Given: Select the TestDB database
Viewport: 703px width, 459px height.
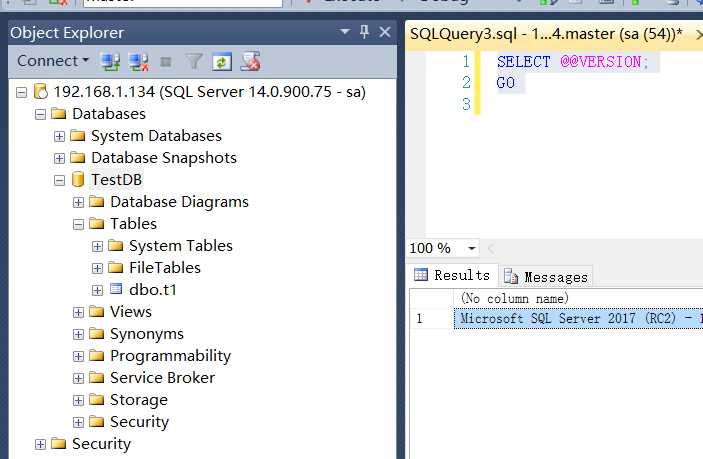Looking at the screenshot, I should [x=117, y=180].
